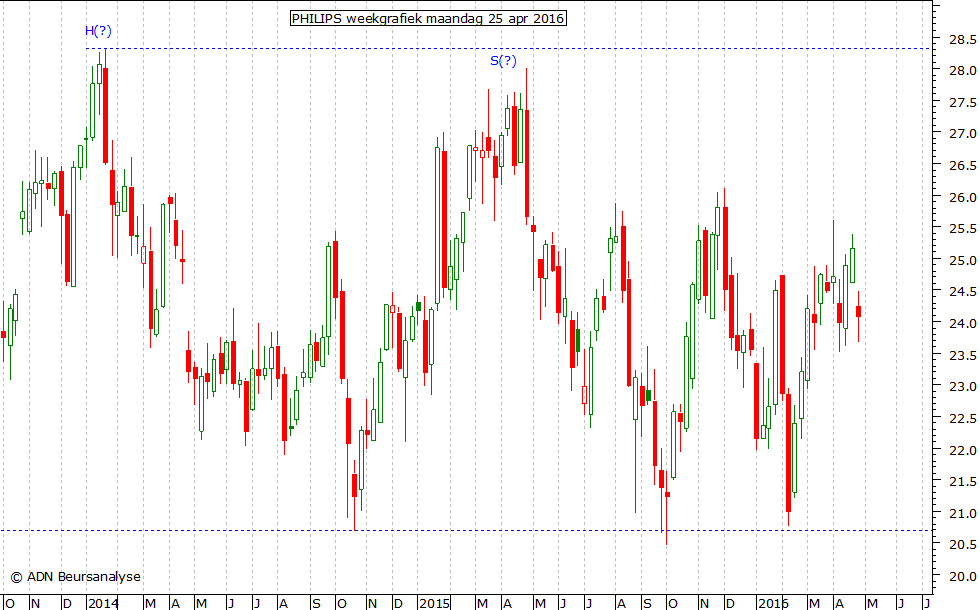Click the 25.0 value on price scale
The width and height of the screenshot is (980, 610).
point(962,261)
